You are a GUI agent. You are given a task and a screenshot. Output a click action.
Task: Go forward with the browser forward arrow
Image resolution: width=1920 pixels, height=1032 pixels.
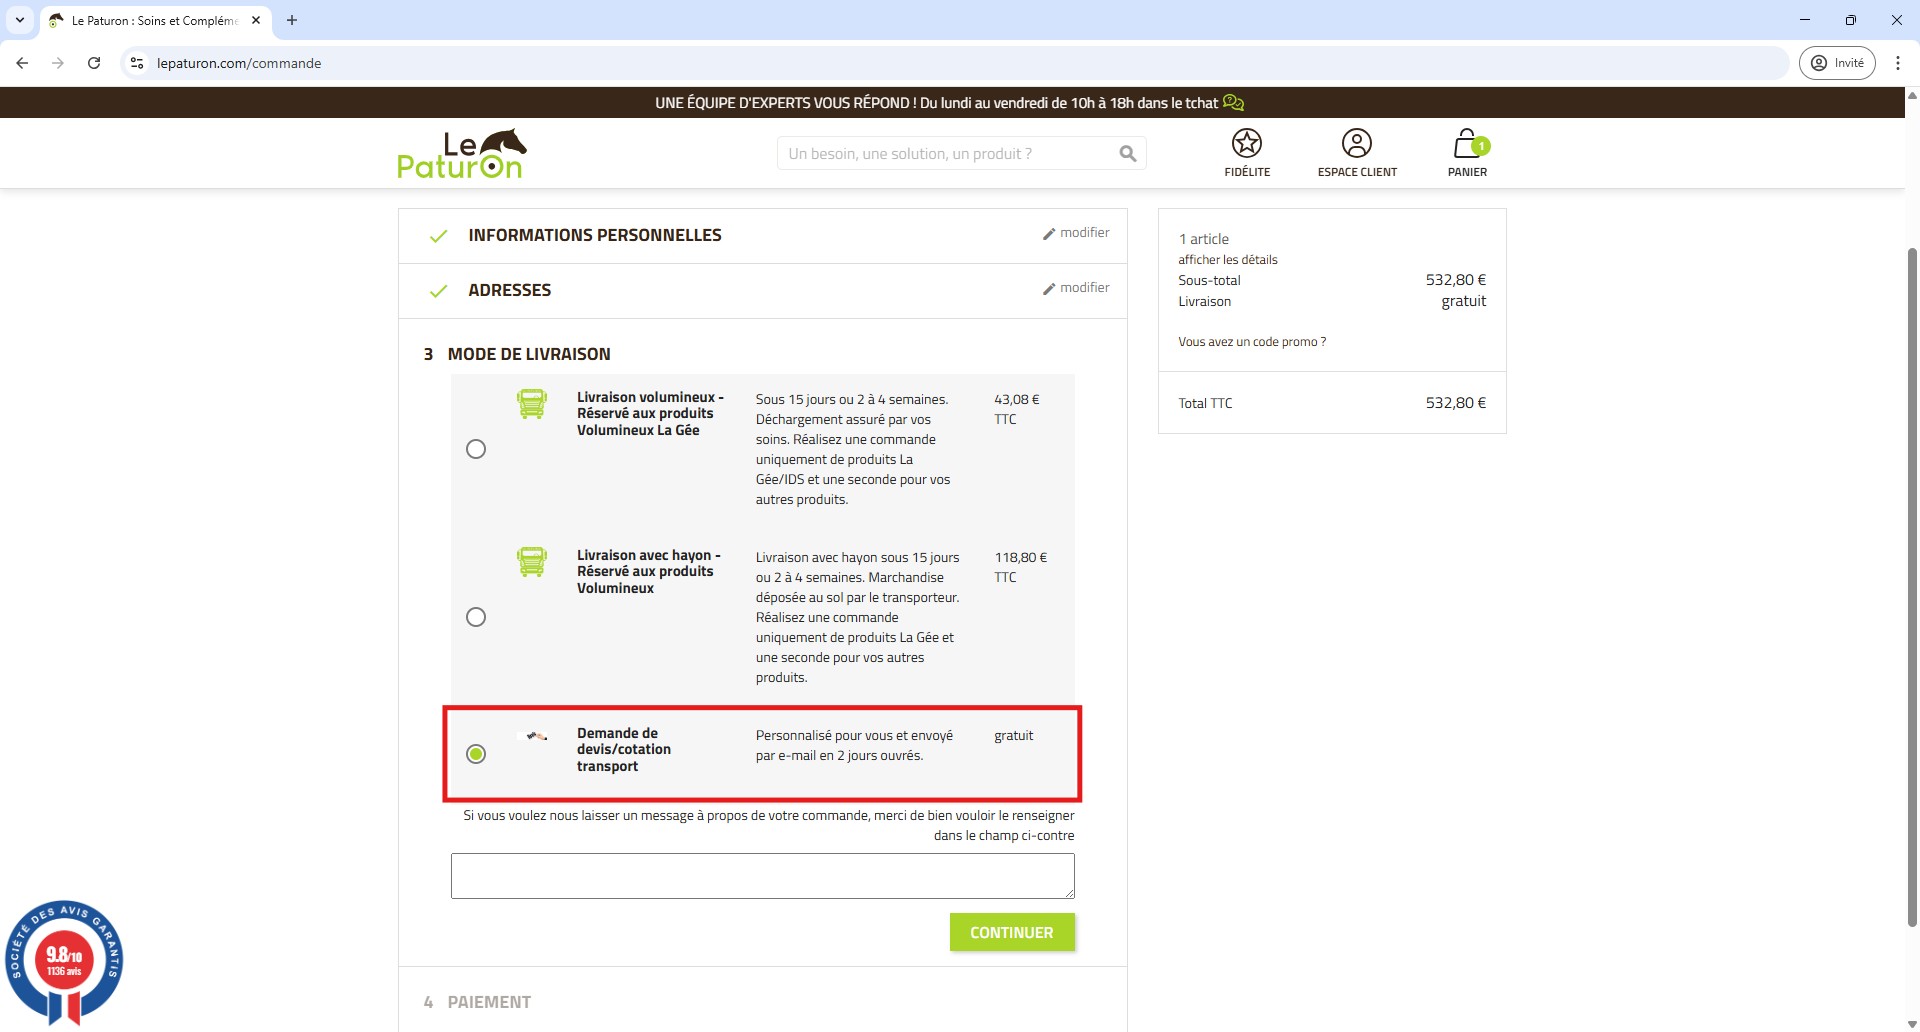(x=58, y=63)
